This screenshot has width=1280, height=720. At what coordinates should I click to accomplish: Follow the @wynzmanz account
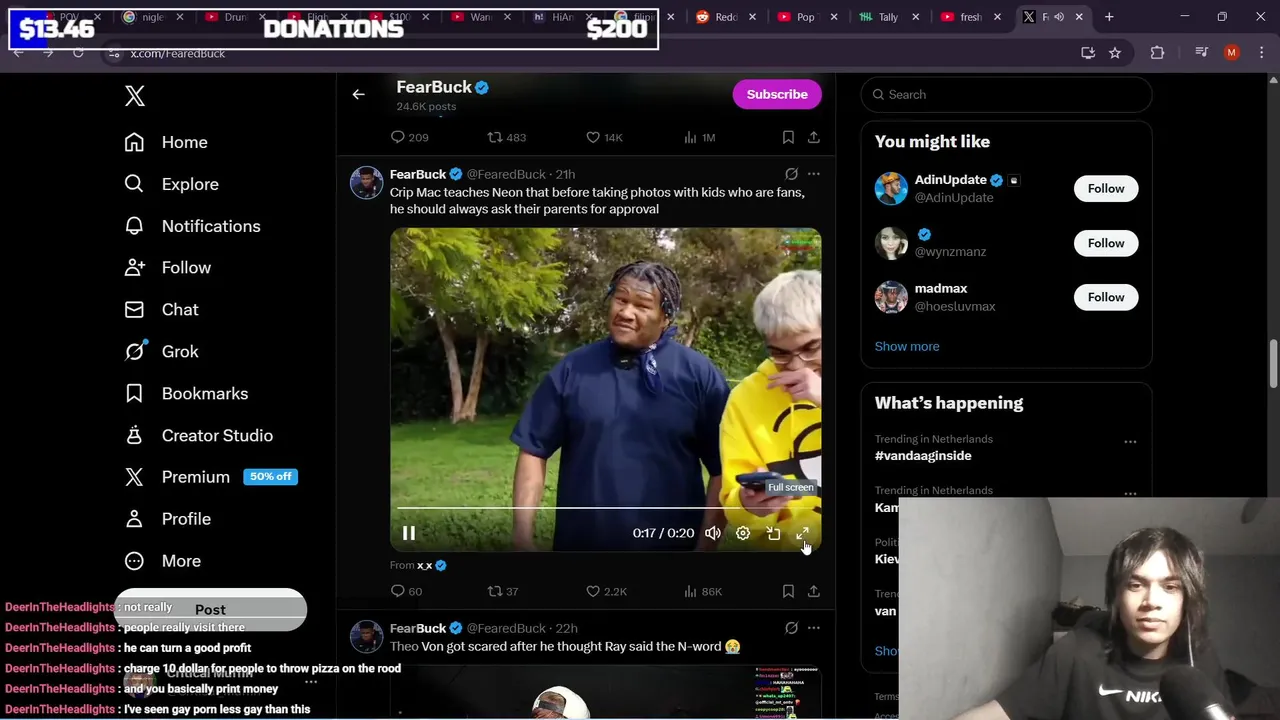(1106, 243)
